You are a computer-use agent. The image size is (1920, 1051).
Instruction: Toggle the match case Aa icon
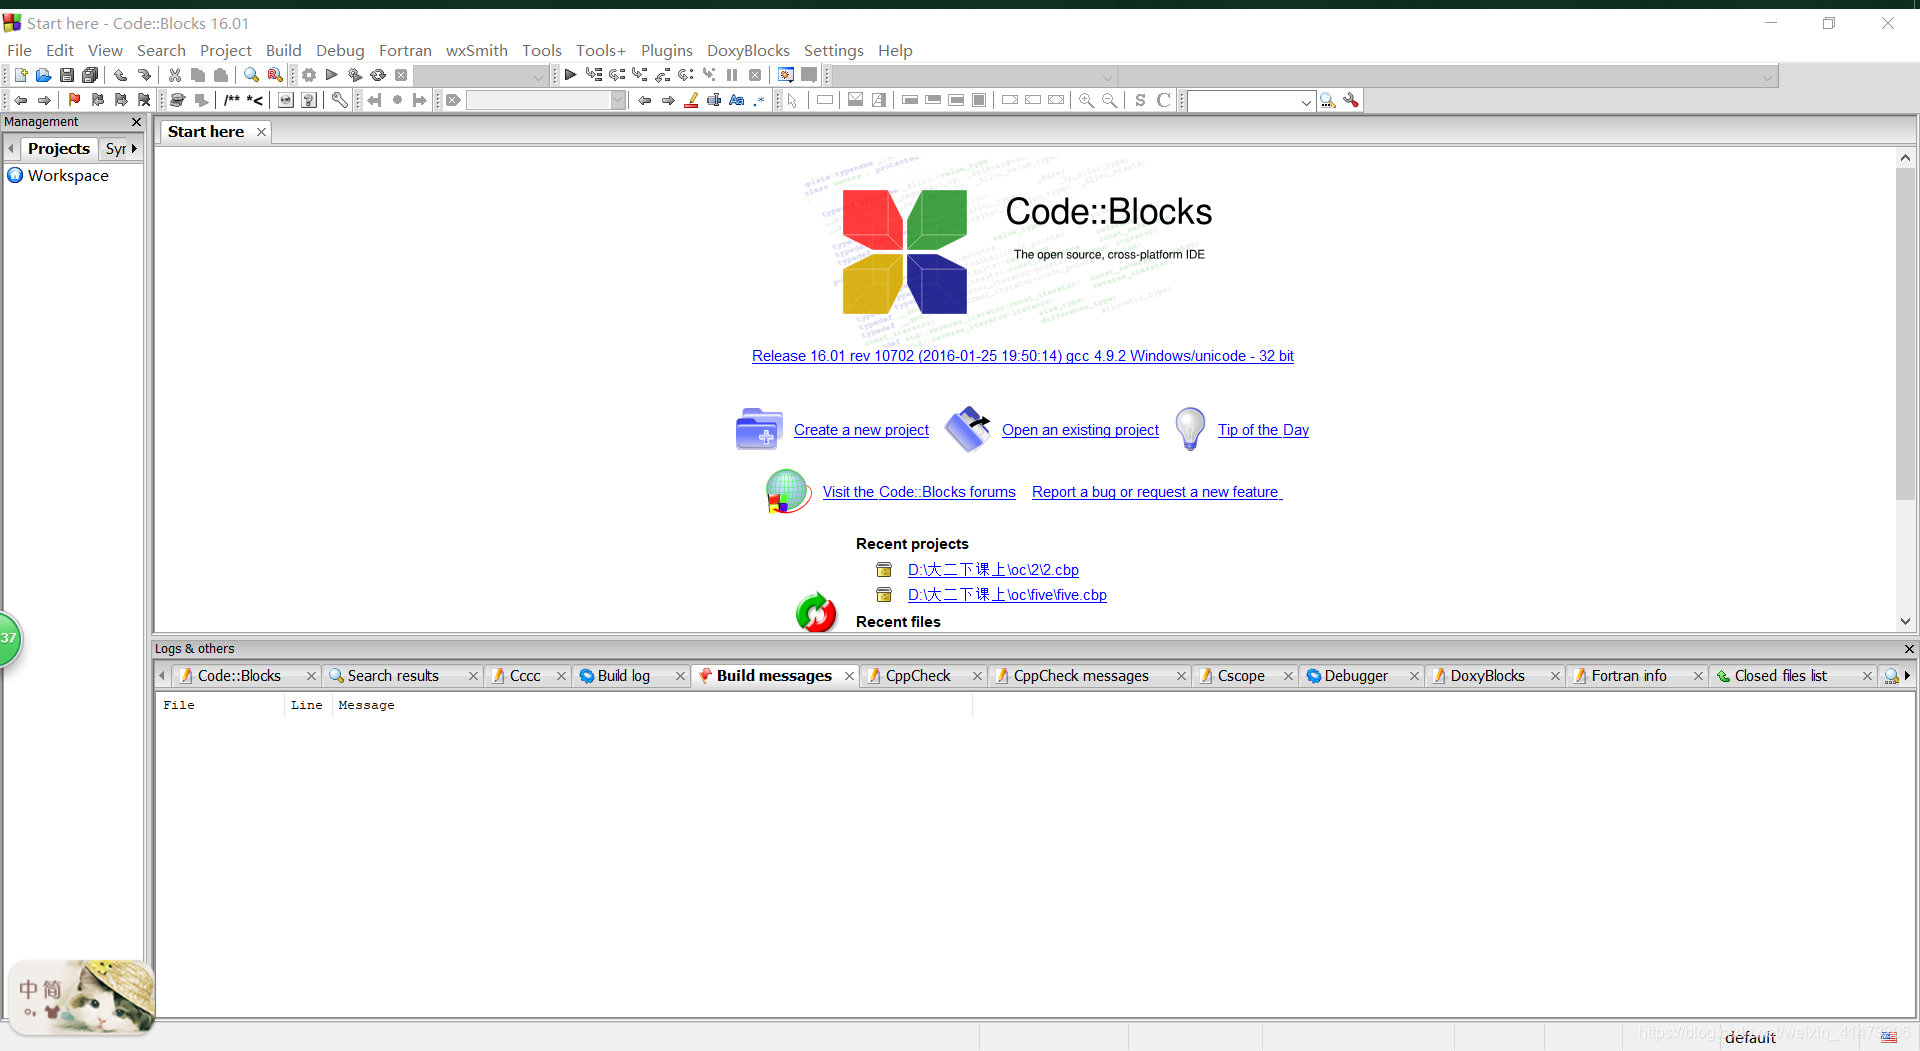pos(737,100)
